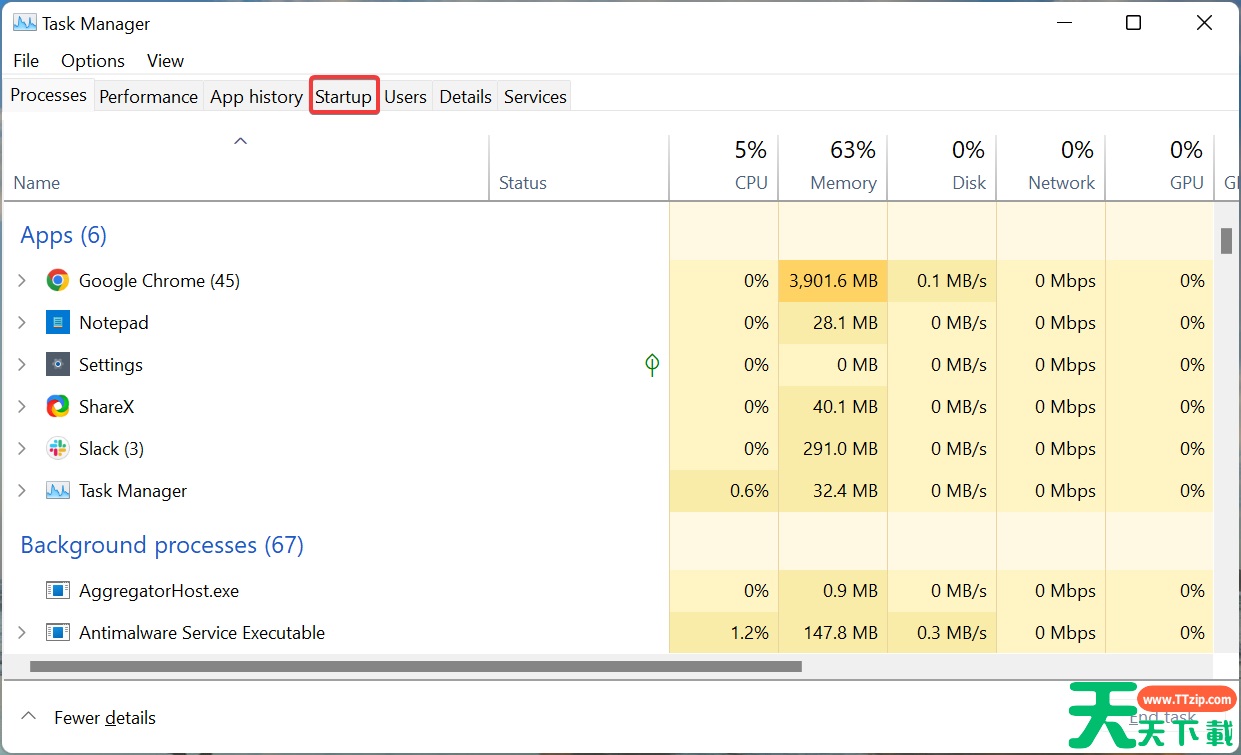Click the Notepad icon in Apps list
Viewport: 1241px width, 755px height.
point(58,323)
